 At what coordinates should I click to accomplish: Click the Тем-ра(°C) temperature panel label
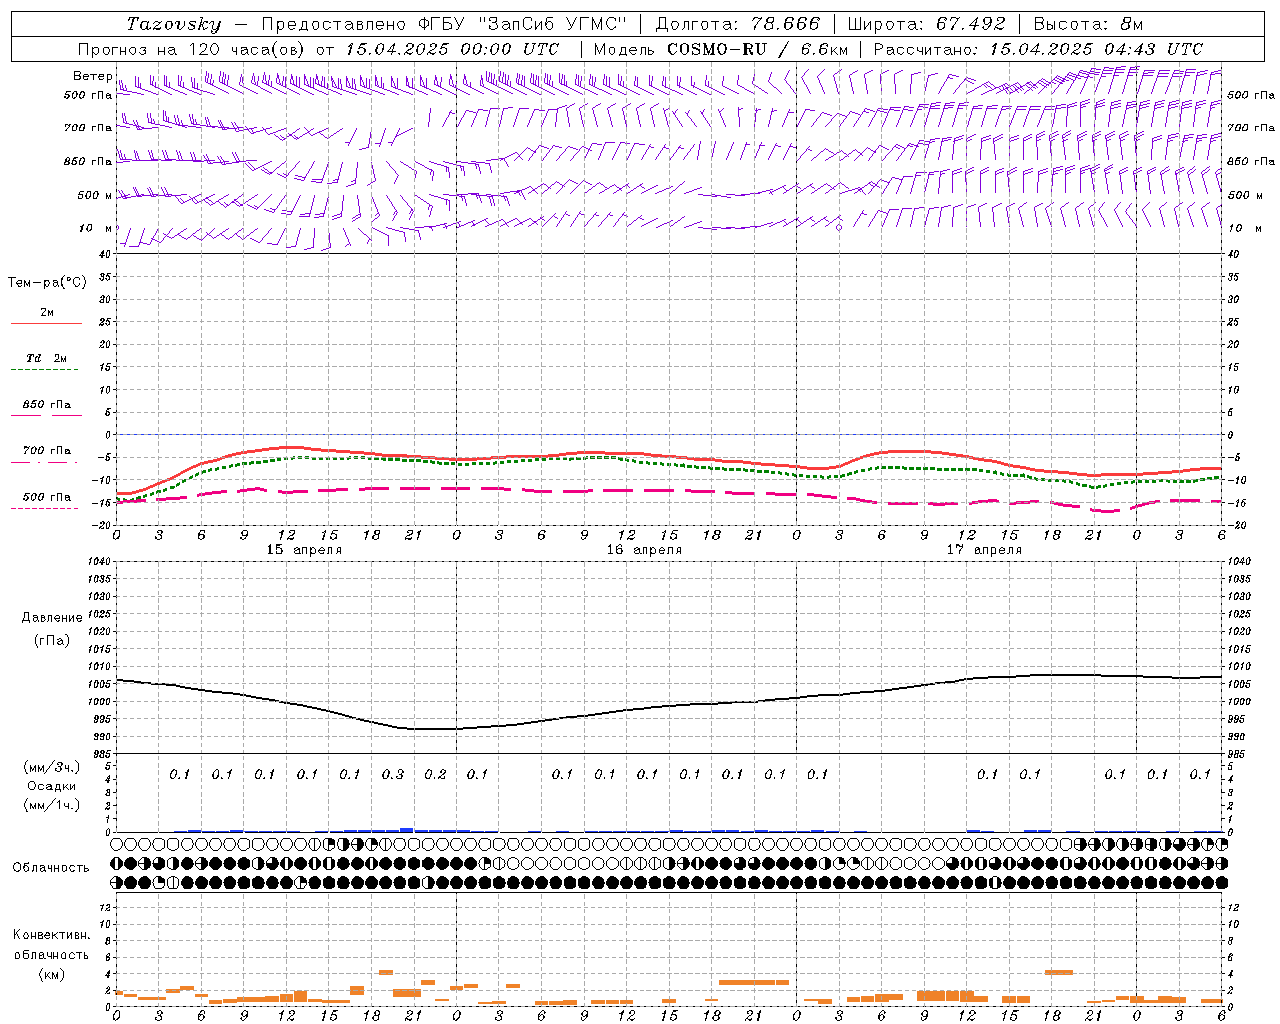tap(47, 283)
